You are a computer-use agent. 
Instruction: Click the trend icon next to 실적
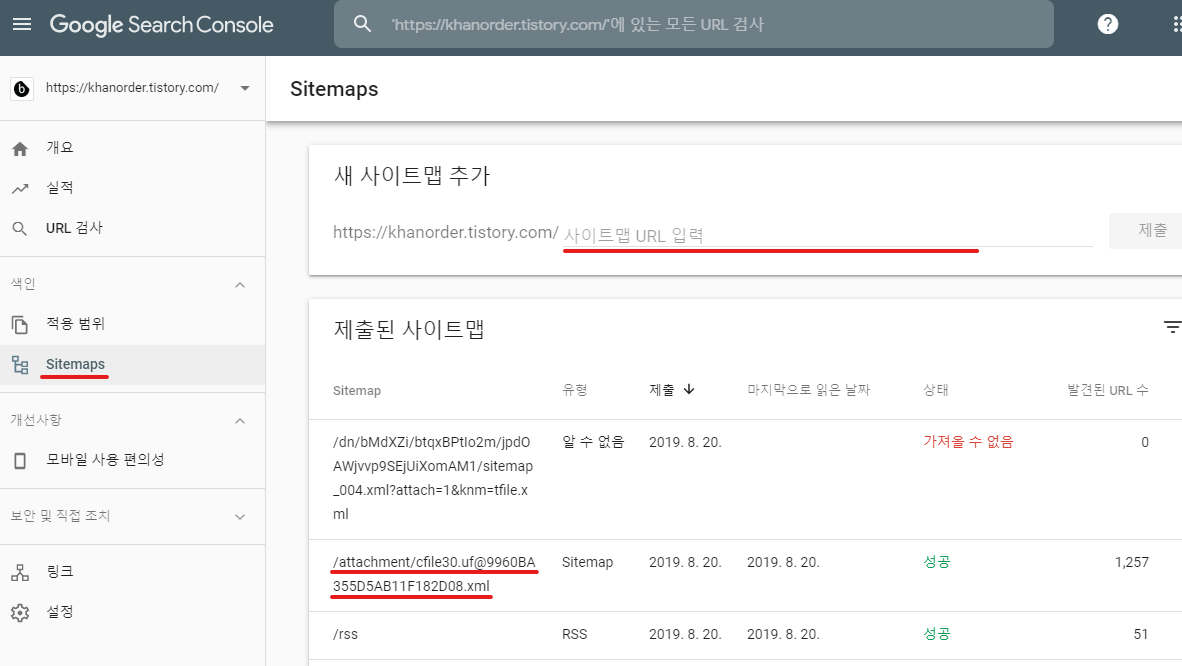click(20, 189)
